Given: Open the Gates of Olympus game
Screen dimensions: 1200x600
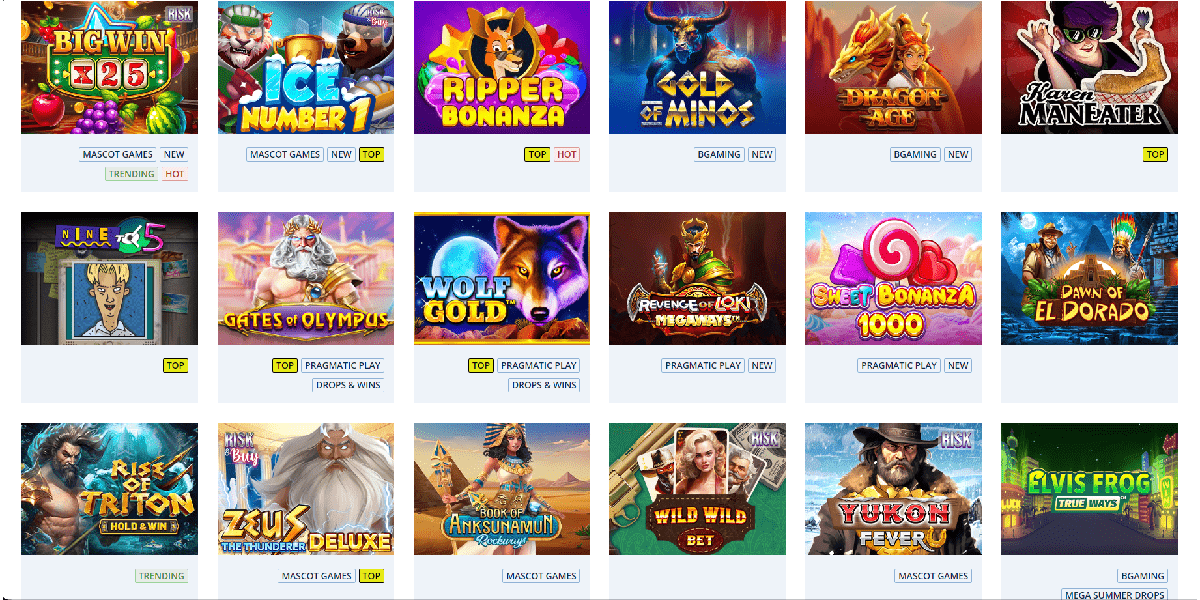Looking at the screenshot, I should coord(306,278).
